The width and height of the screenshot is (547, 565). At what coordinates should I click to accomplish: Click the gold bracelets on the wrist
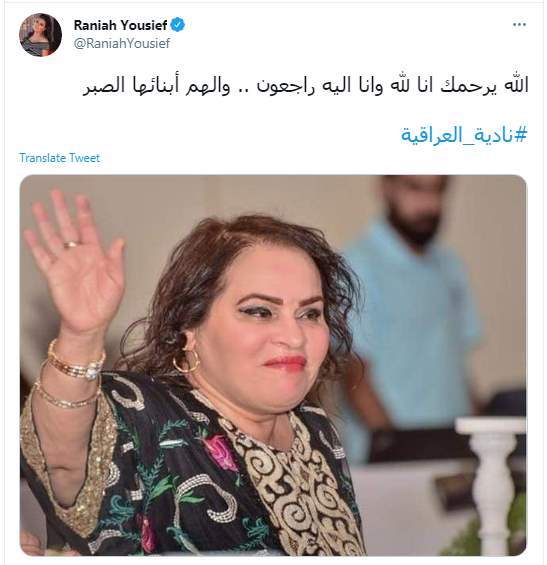[x=72, y=375]
